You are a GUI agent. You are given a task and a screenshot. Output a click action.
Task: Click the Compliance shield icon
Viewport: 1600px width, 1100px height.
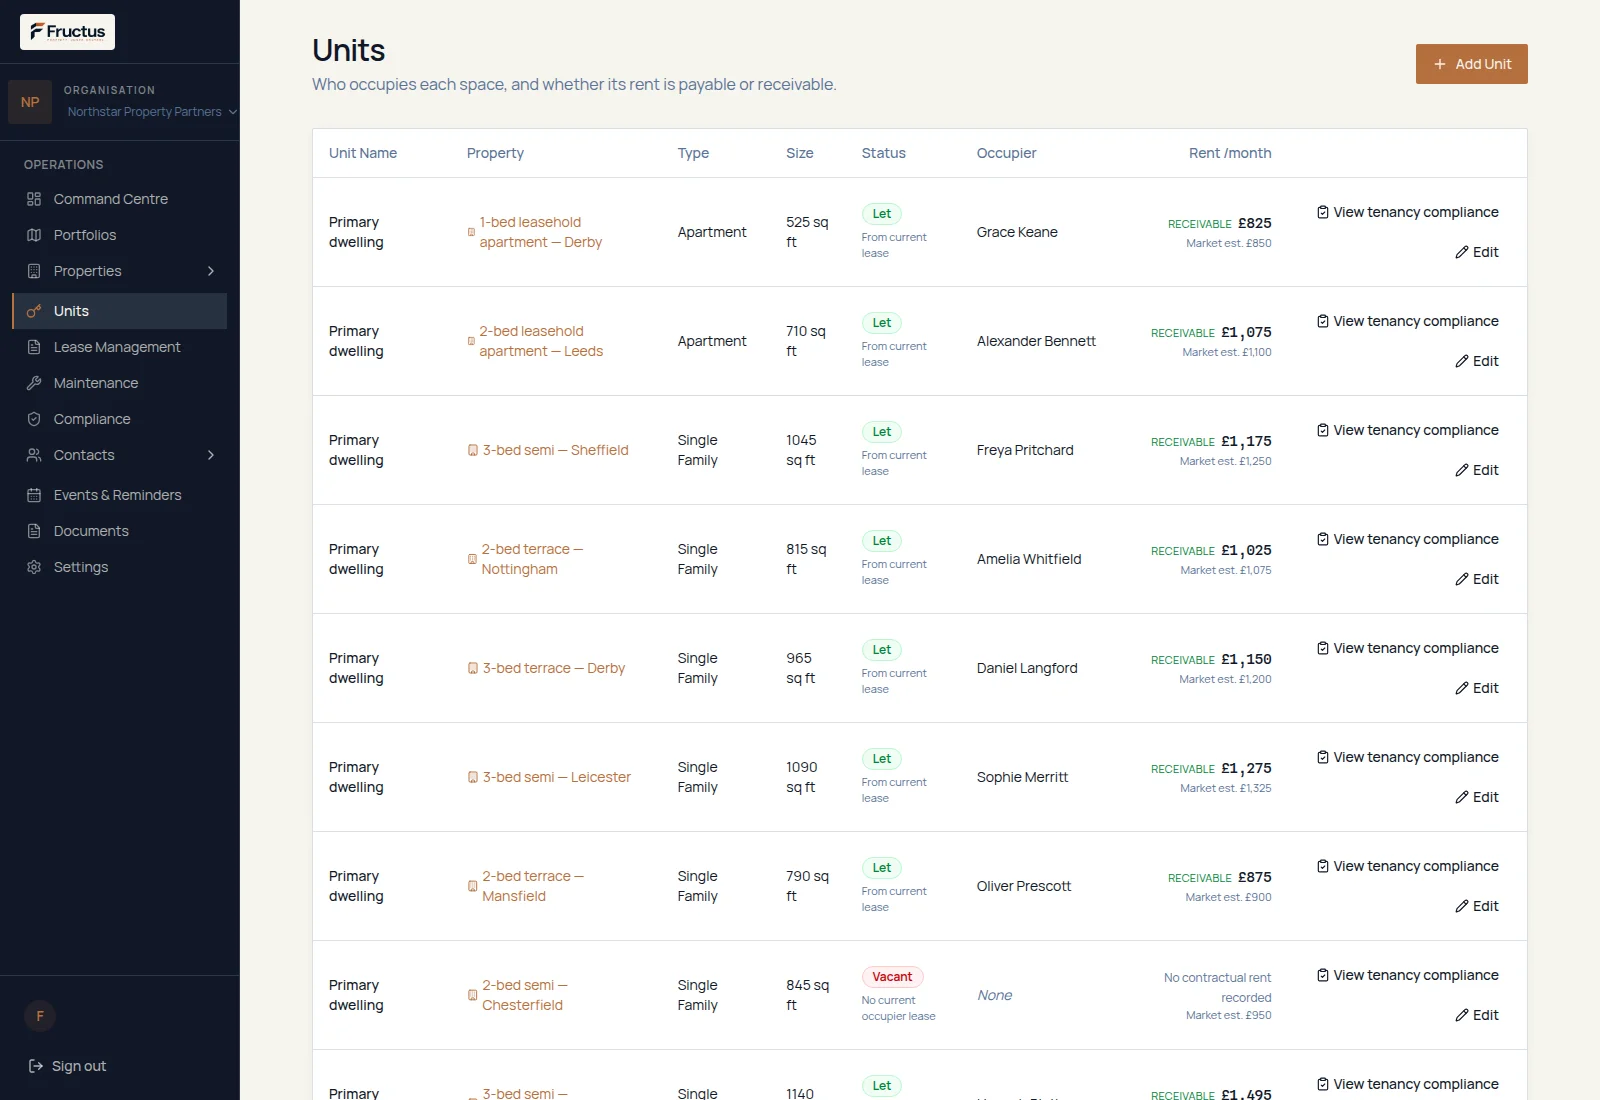[34, 419]
